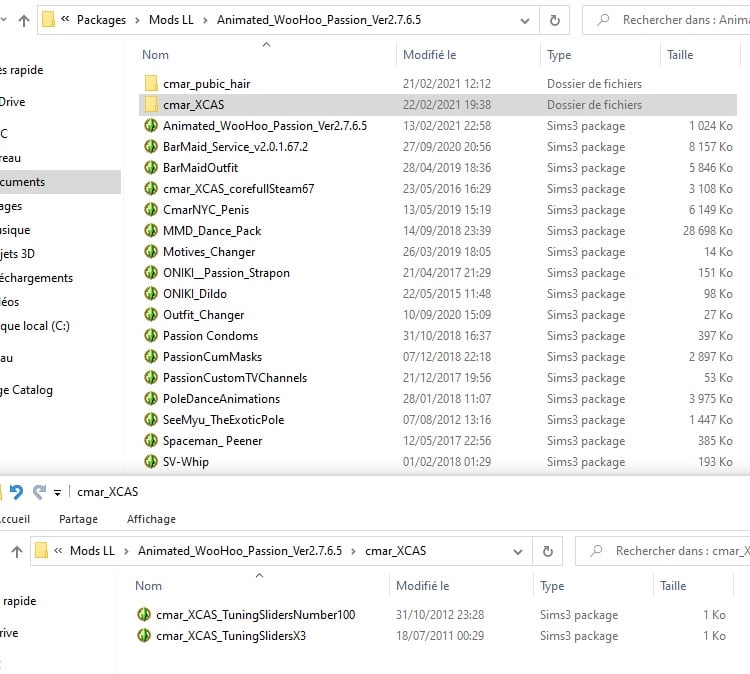This screenshot has height=674, width=750.
Task: Click the search box in cmar_XCAS window
Action: point(663,552)
